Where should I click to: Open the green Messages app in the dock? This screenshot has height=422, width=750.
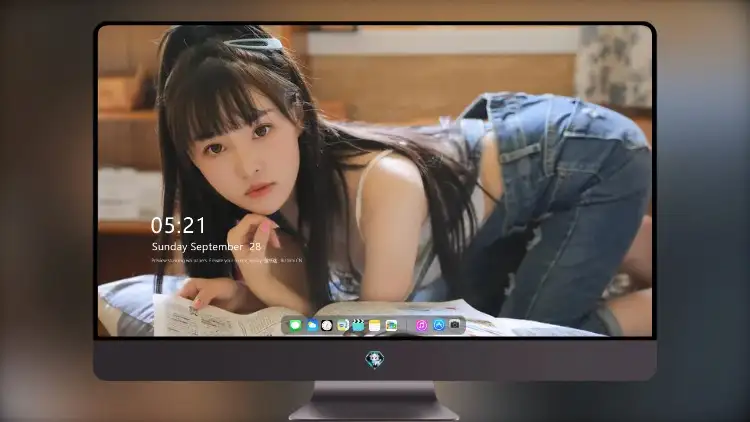click(295, 325)
